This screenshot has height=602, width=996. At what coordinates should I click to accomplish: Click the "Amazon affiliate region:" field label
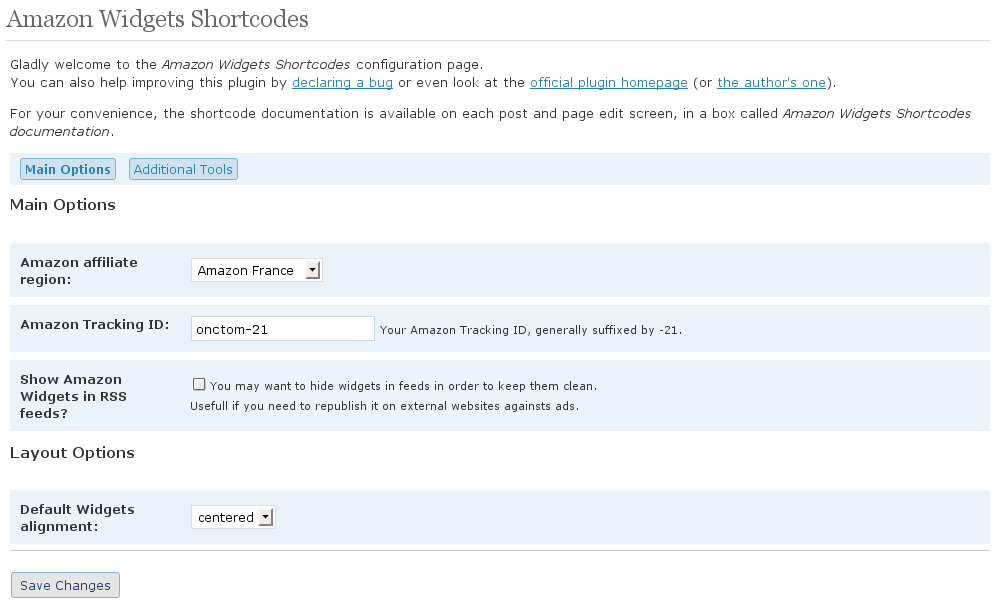click(x=79, y=271)
